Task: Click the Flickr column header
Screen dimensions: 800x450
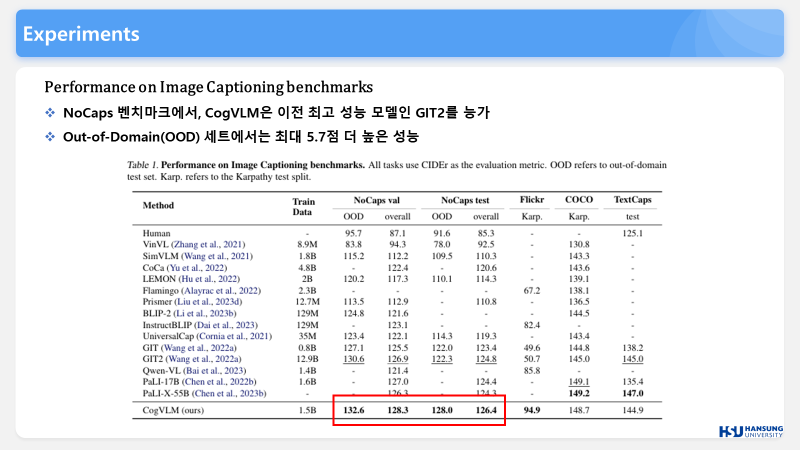Action: (x=532, y=200)
